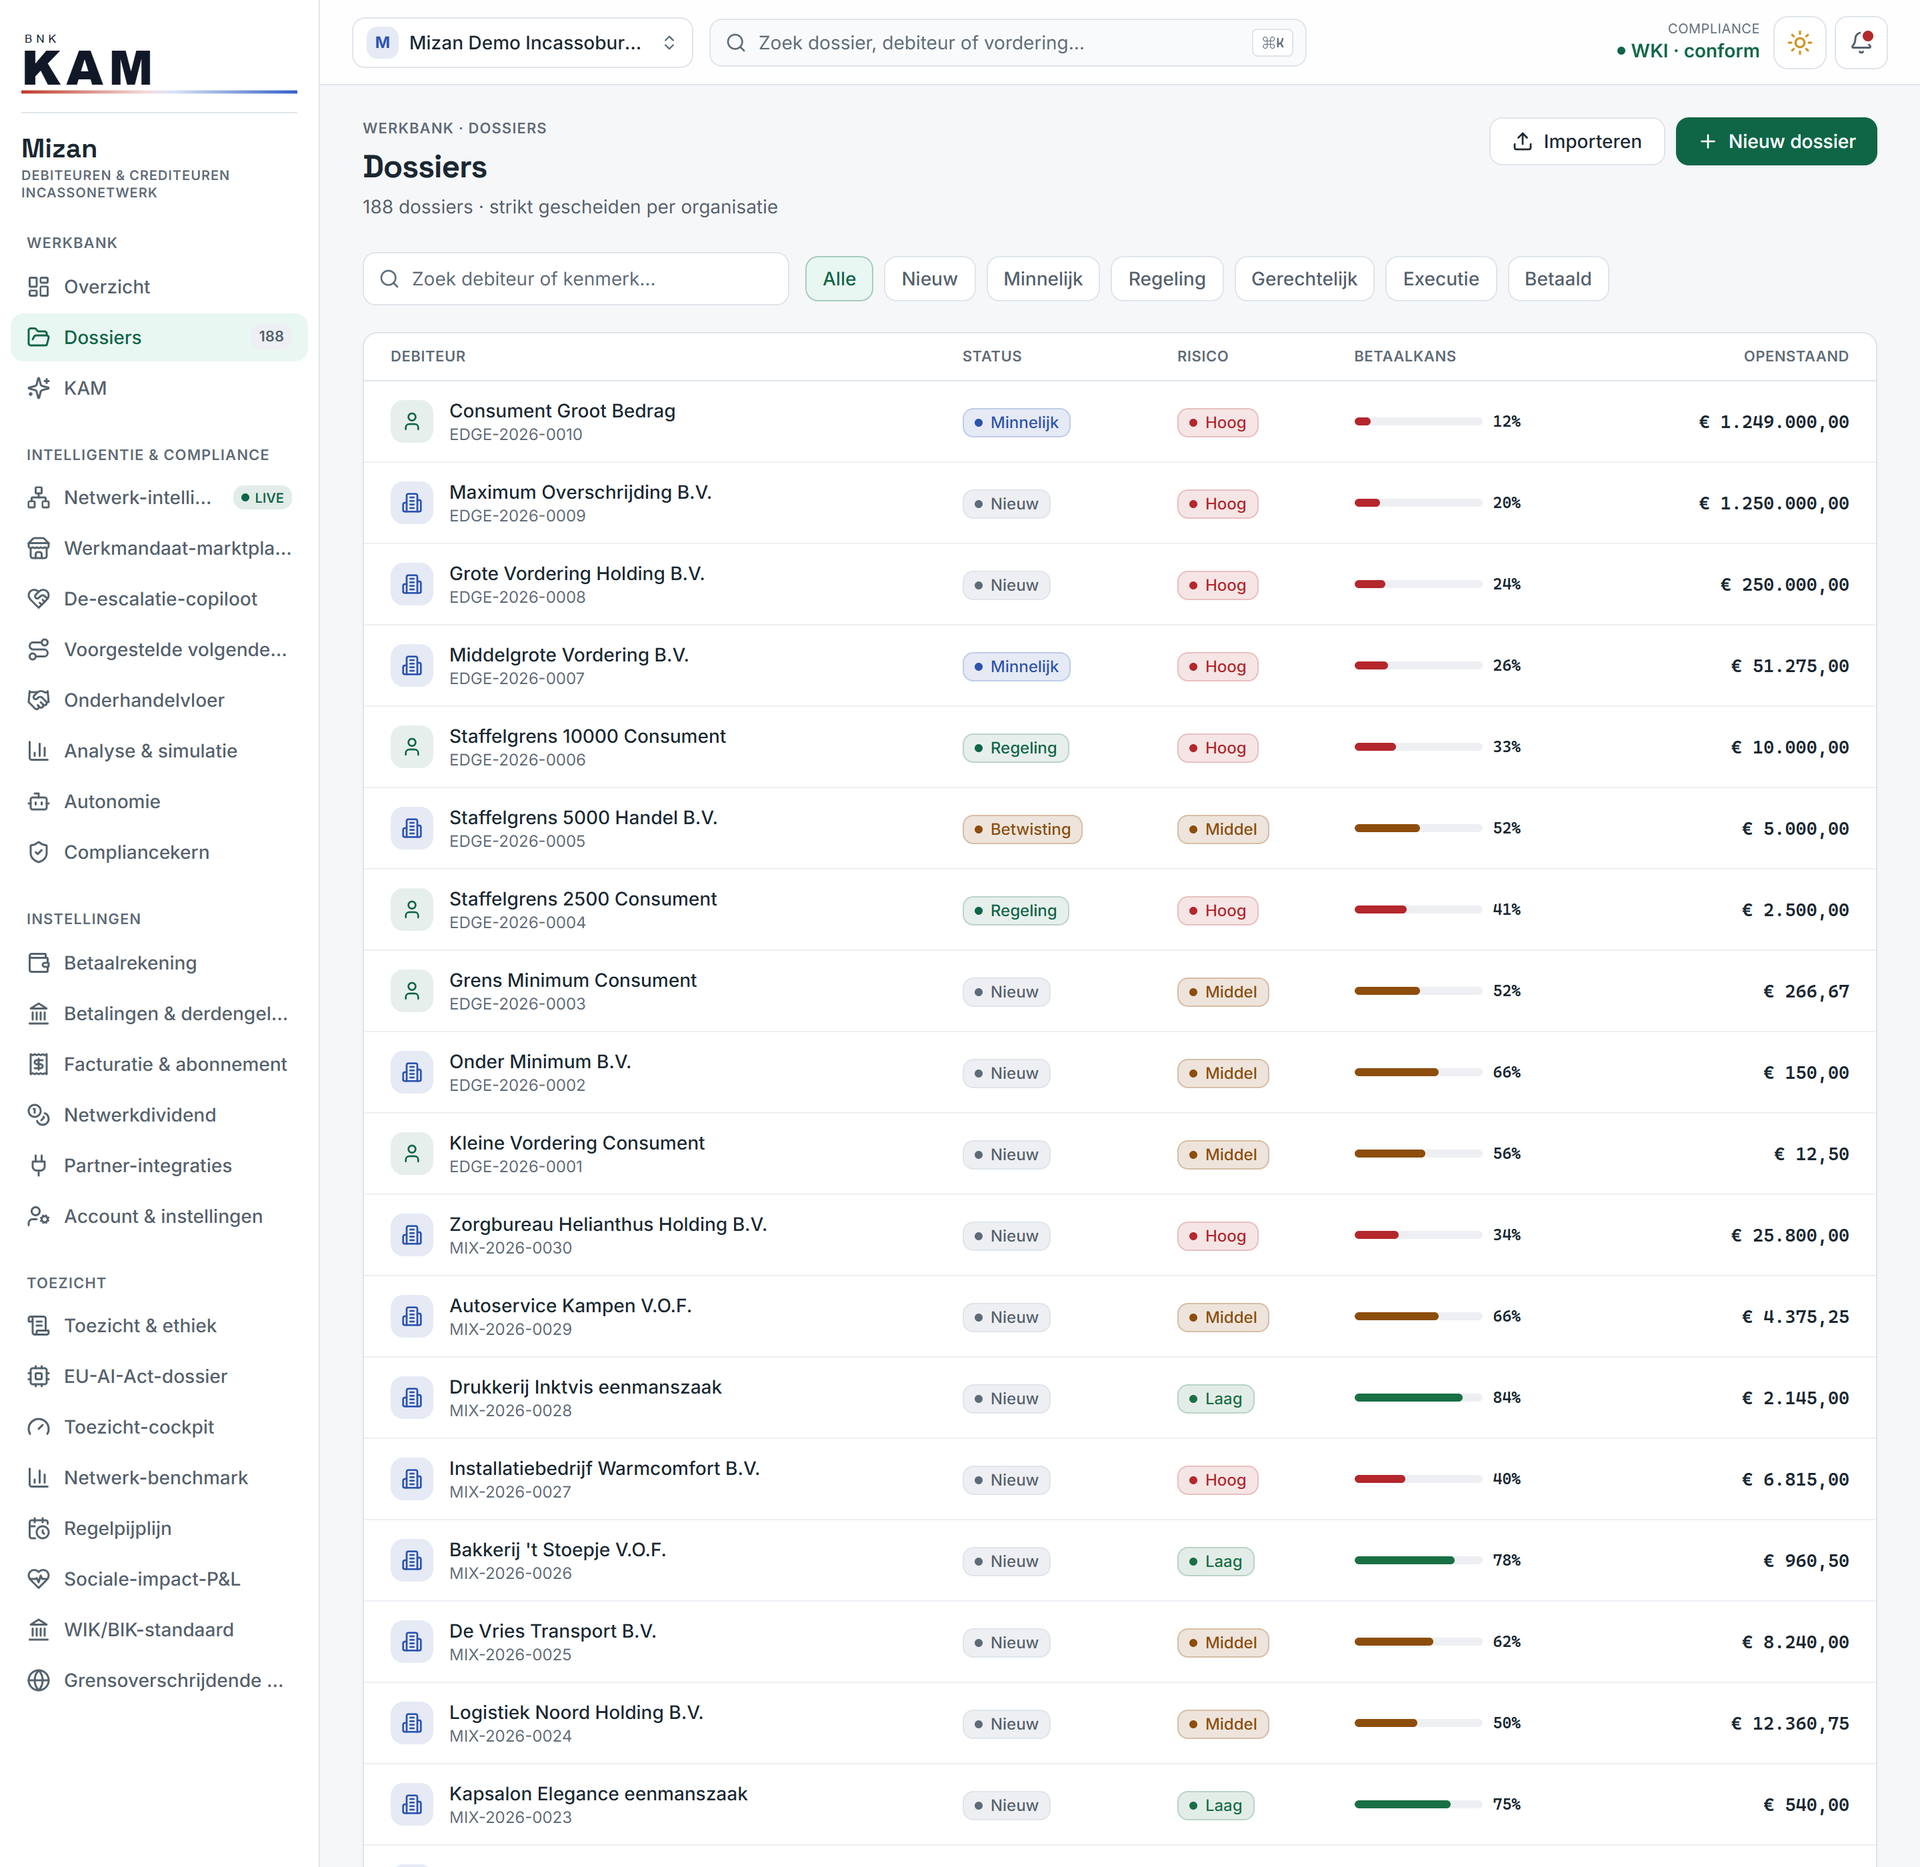Open Dossiers in the sidebar
1920x1867 pixels.
(159, 337)
